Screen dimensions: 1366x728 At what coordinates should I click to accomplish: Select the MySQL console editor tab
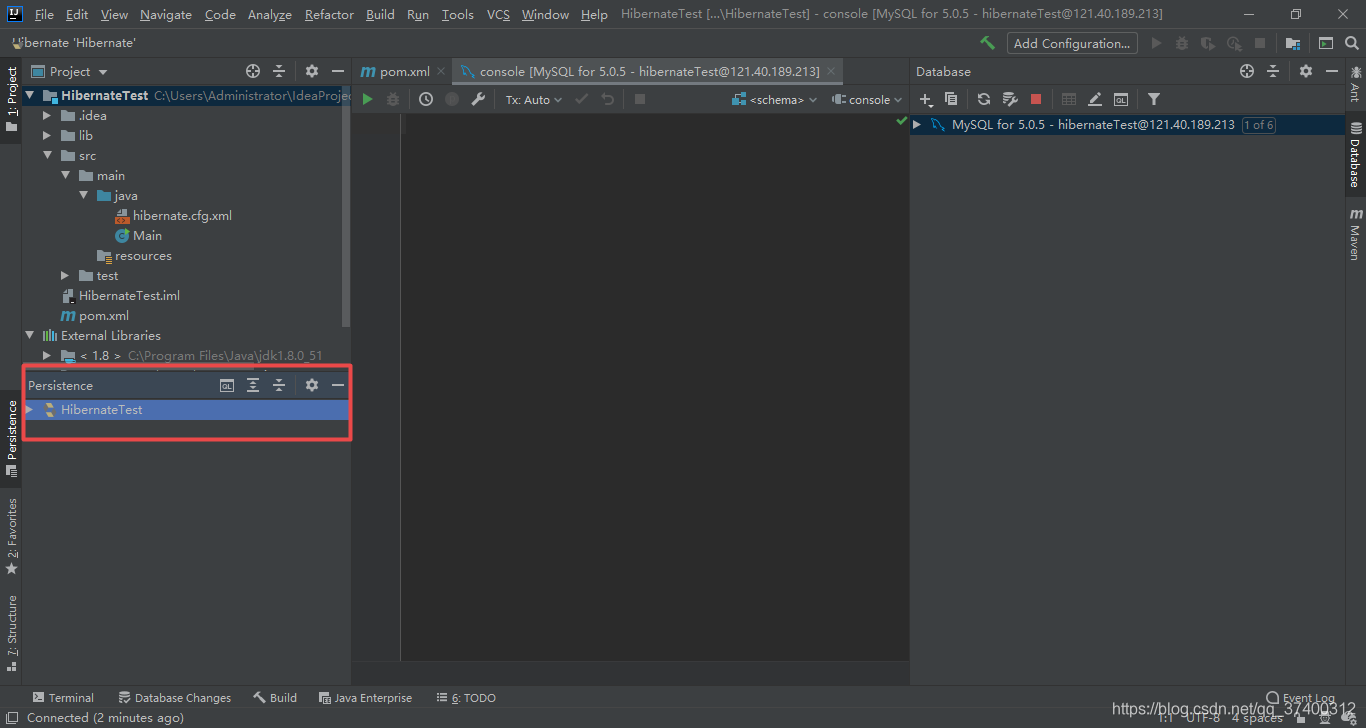[648, 72]
